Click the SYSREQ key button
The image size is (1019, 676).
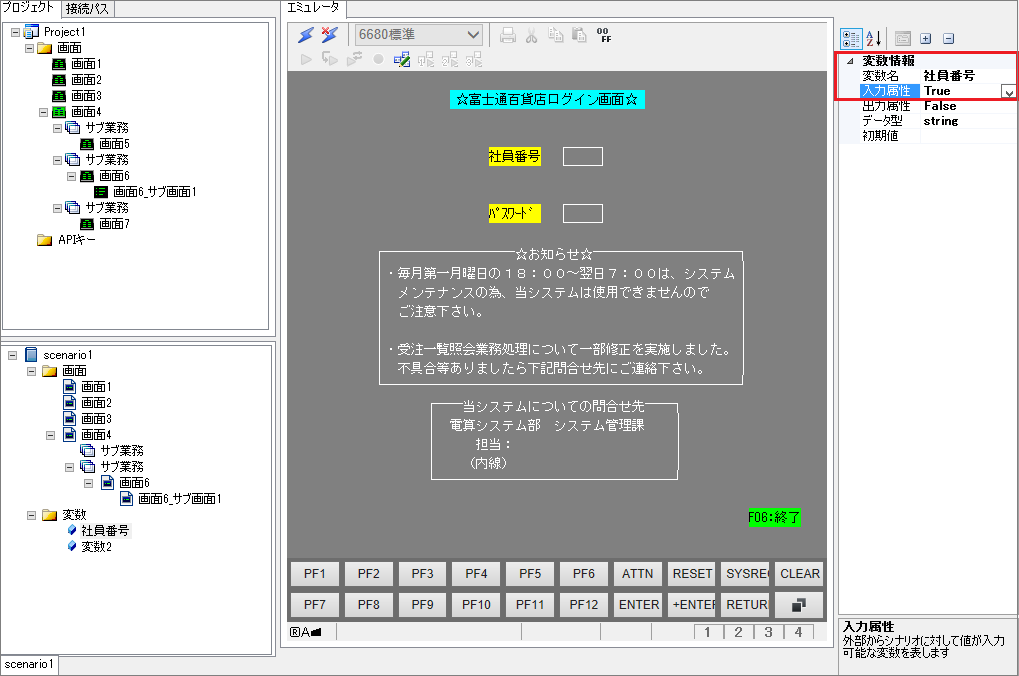(x=746, y=574)
